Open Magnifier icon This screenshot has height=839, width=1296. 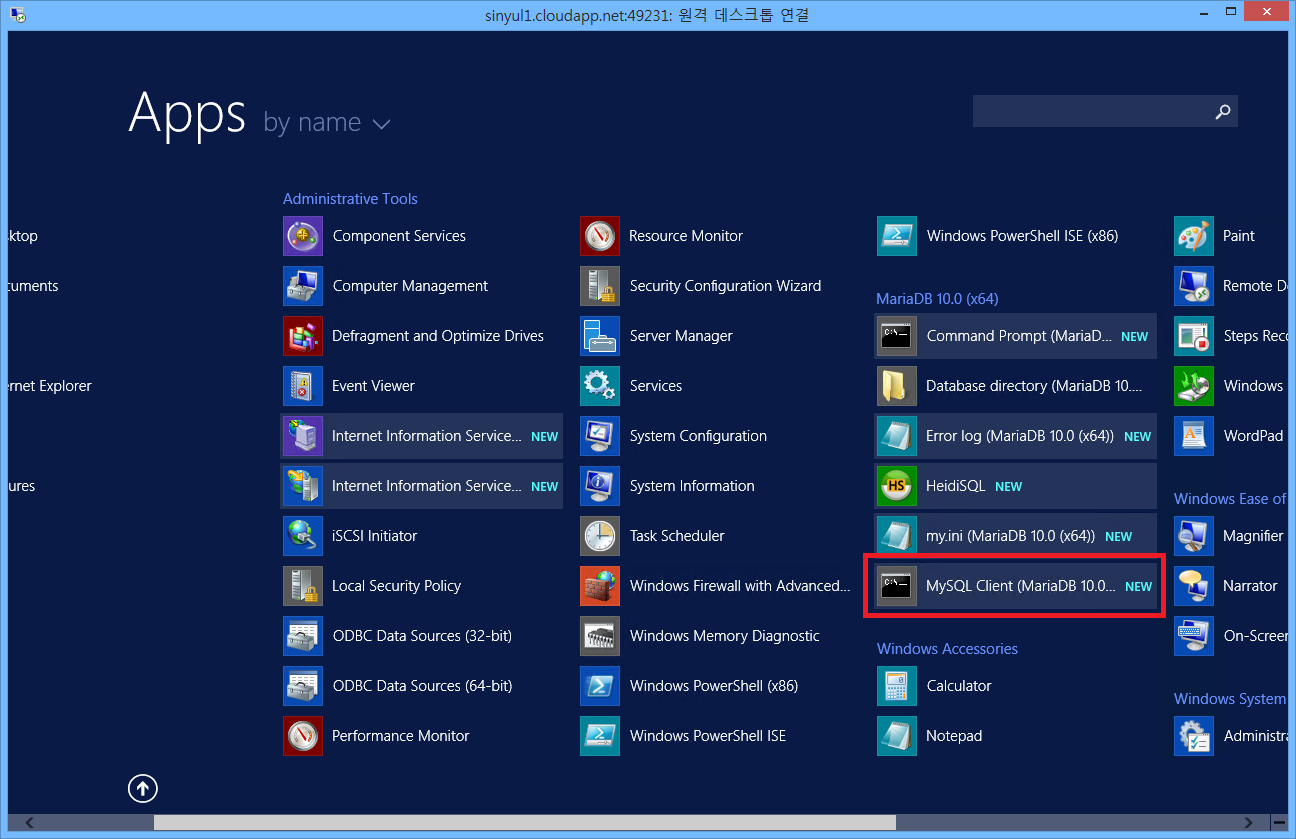click(1194, 536)
